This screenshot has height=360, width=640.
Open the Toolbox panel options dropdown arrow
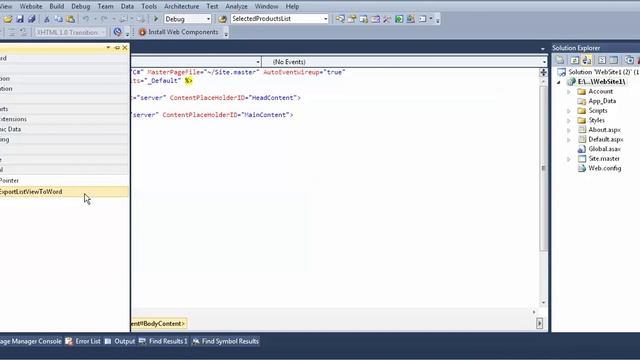click(108, 48)
